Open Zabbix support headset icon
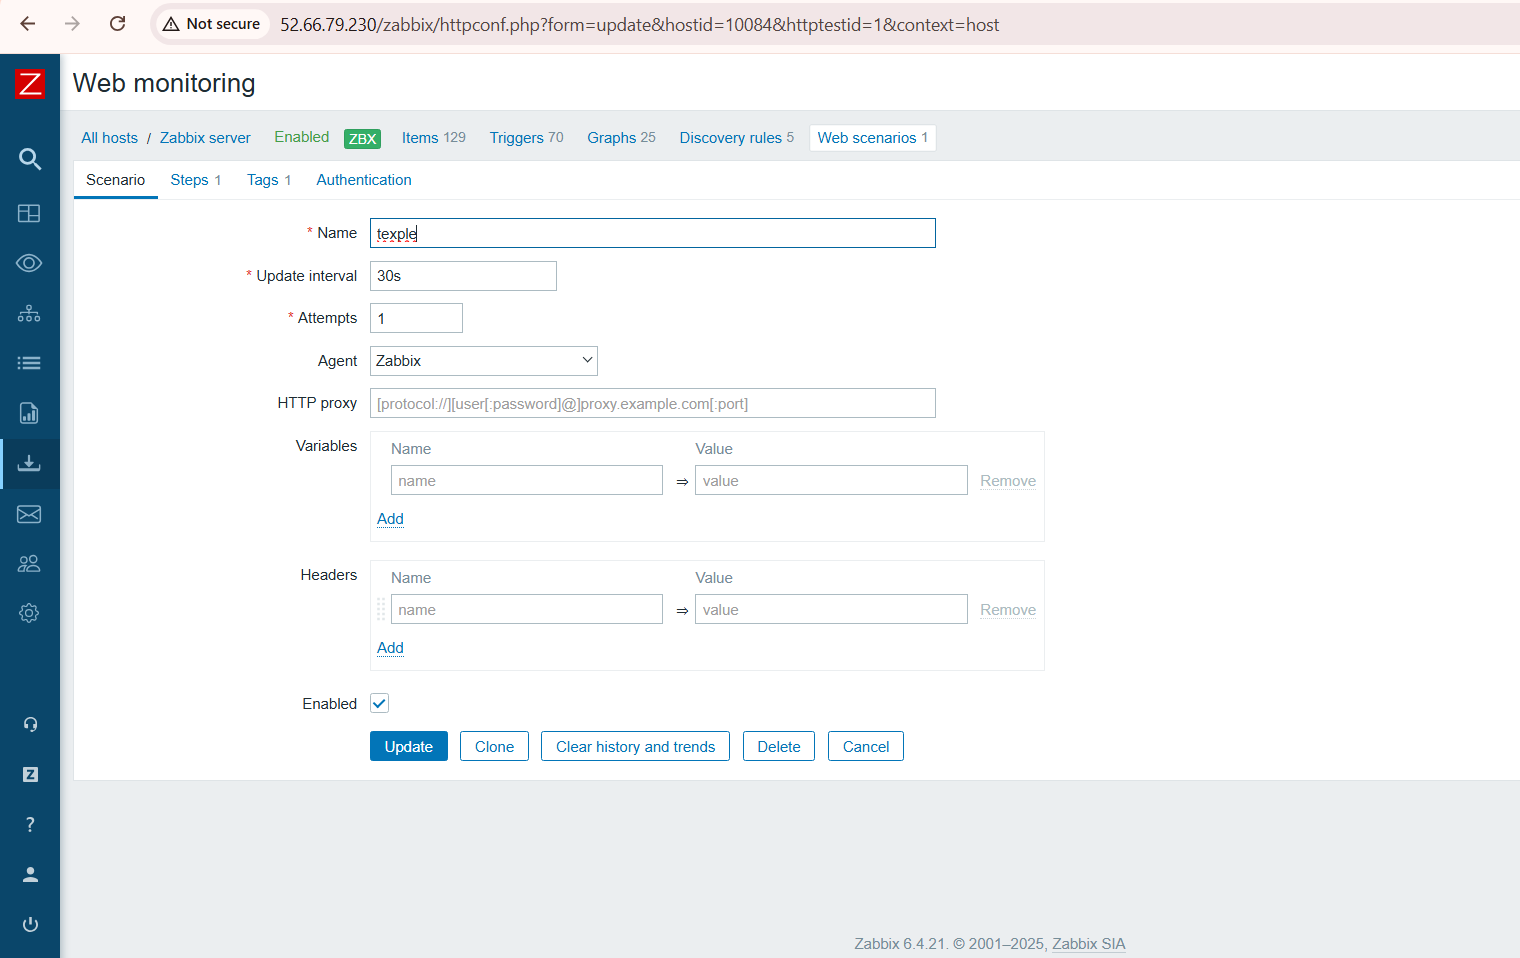1520x958 pixels. pos(30,724)
